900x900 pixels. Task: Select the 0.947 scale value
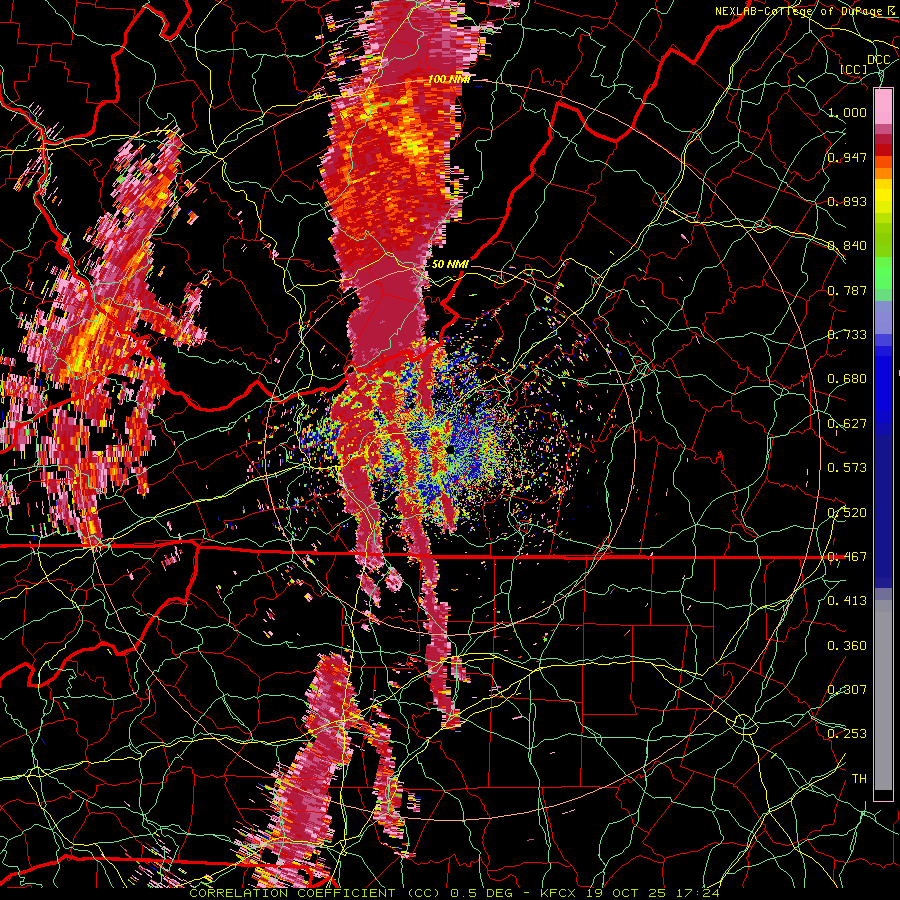pyautogui.click(x=847, y=157)
